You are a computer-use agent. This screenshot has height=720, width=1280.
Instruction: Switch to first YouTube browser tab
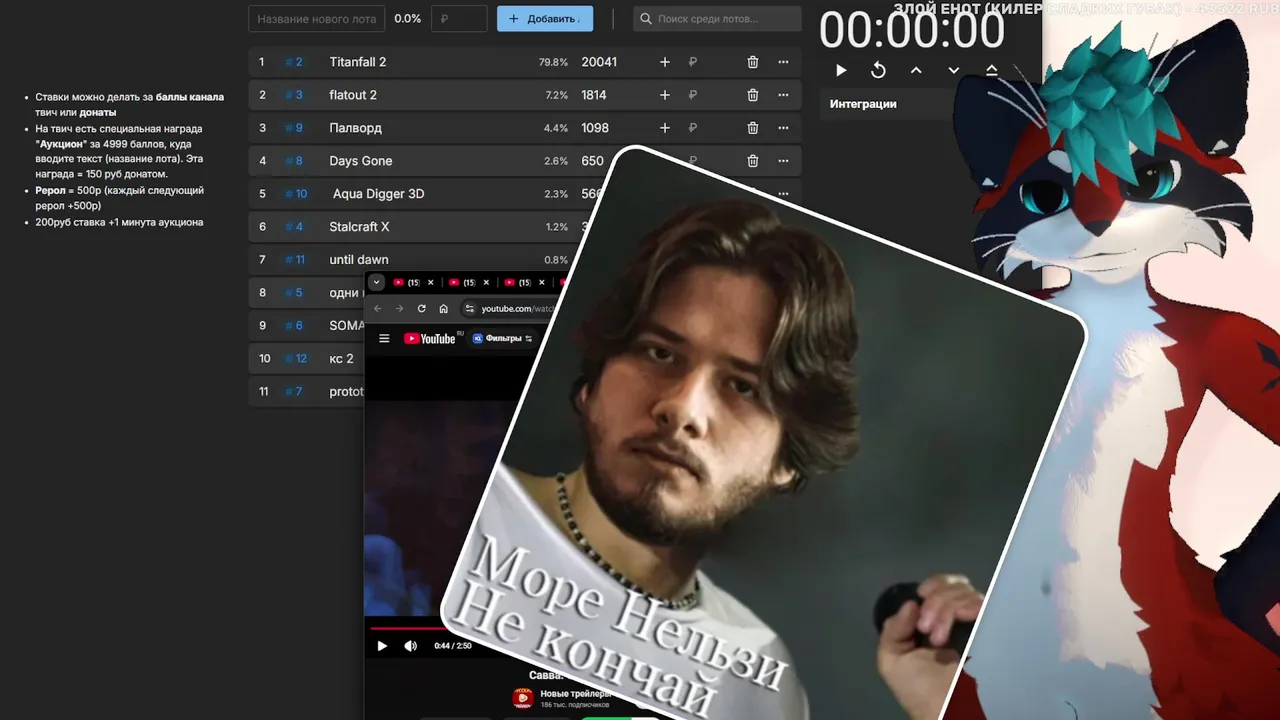click(x=407, y=283)
